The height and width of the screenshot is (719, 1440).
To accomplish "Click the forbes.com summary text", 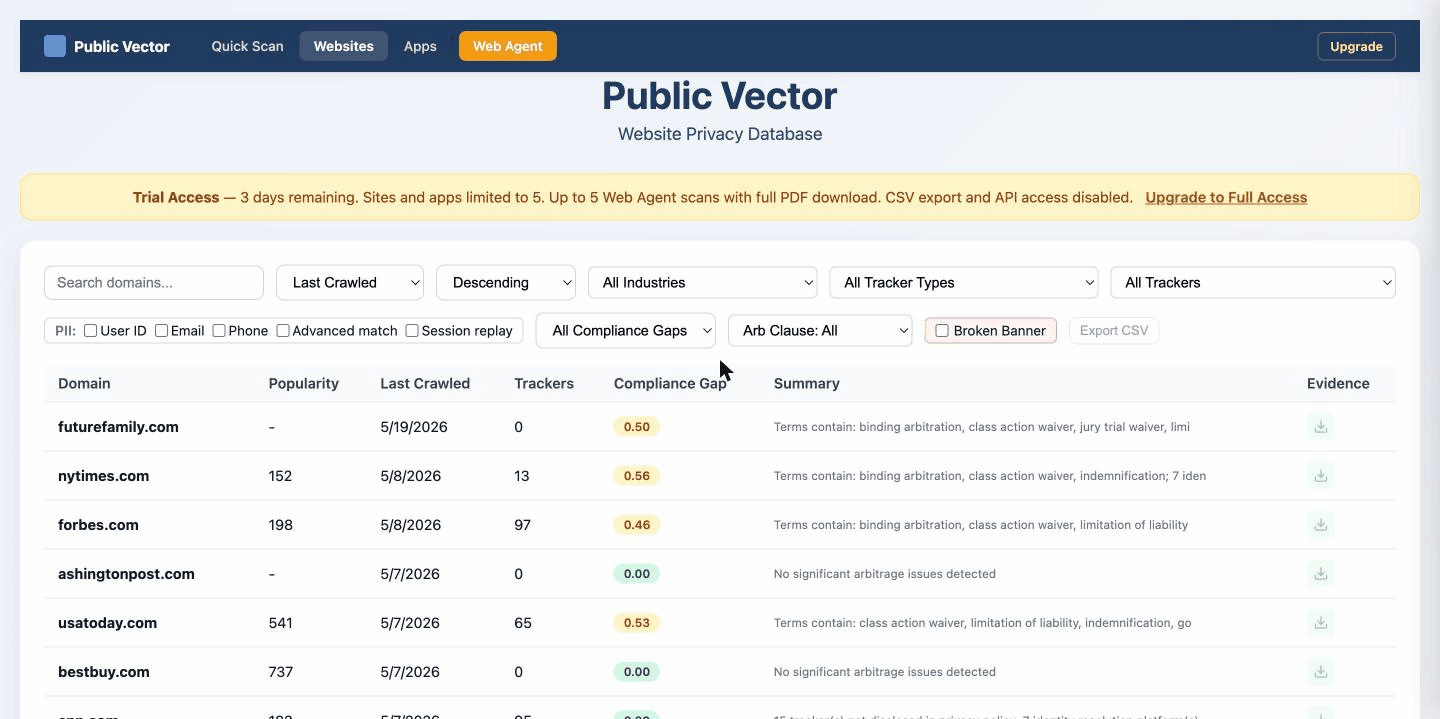I will (x=981, y=525).
